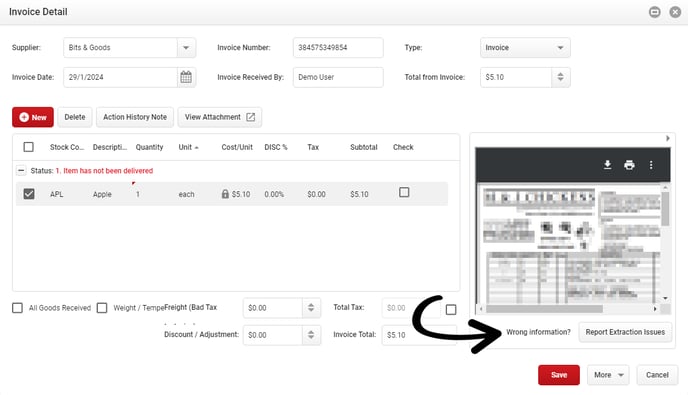Open the Action History Note

135,117
